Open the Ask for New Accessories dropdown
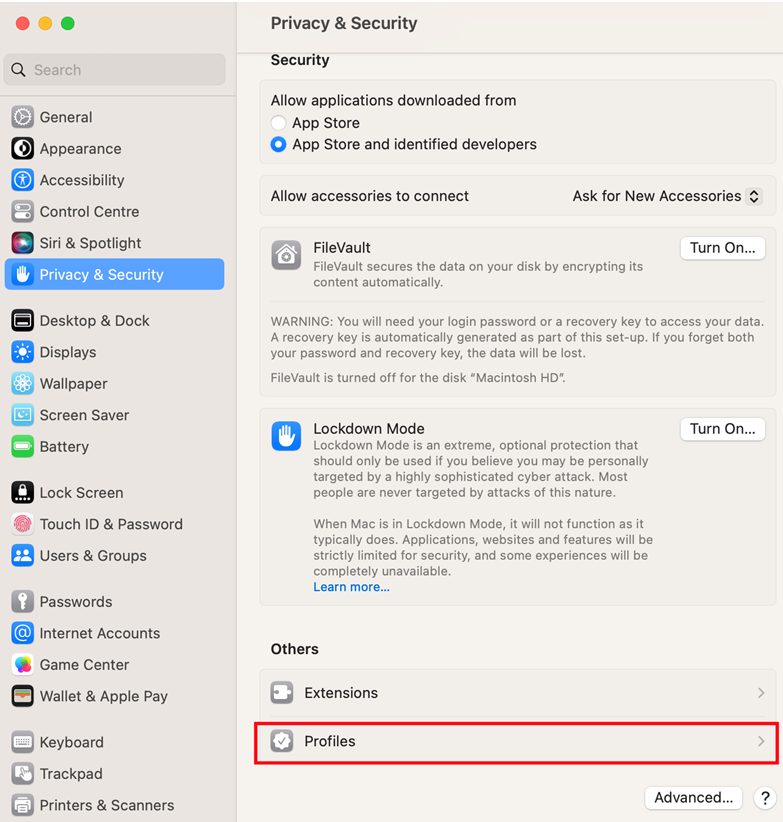This screenshot has width=783, height=822. pyautogui.click(x=667, y=196)
